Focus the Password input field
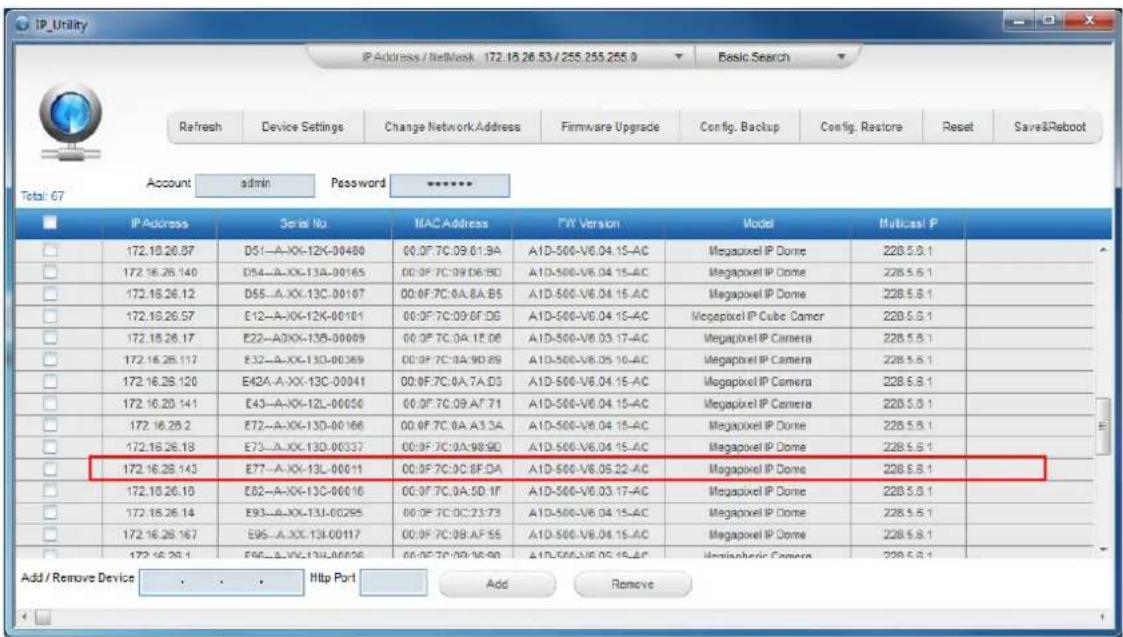The height and width of the screenshot is (637, 1123). tap(450, 185)
